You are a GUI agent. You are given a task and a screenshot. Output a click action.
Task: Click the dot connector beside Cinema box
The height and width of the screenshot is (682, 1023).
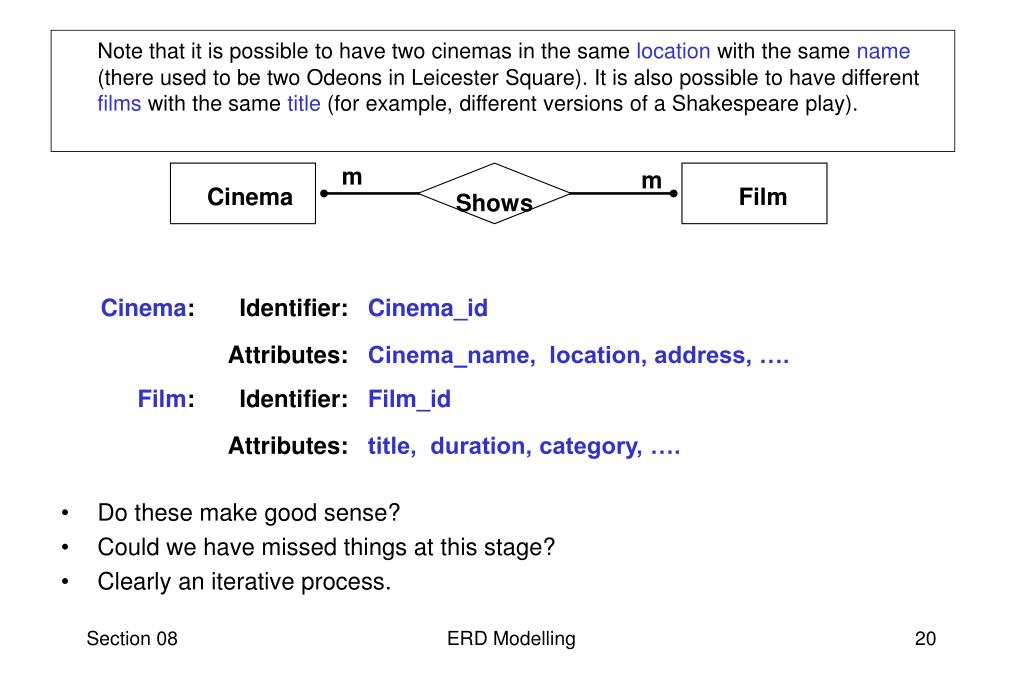[324, 193]
